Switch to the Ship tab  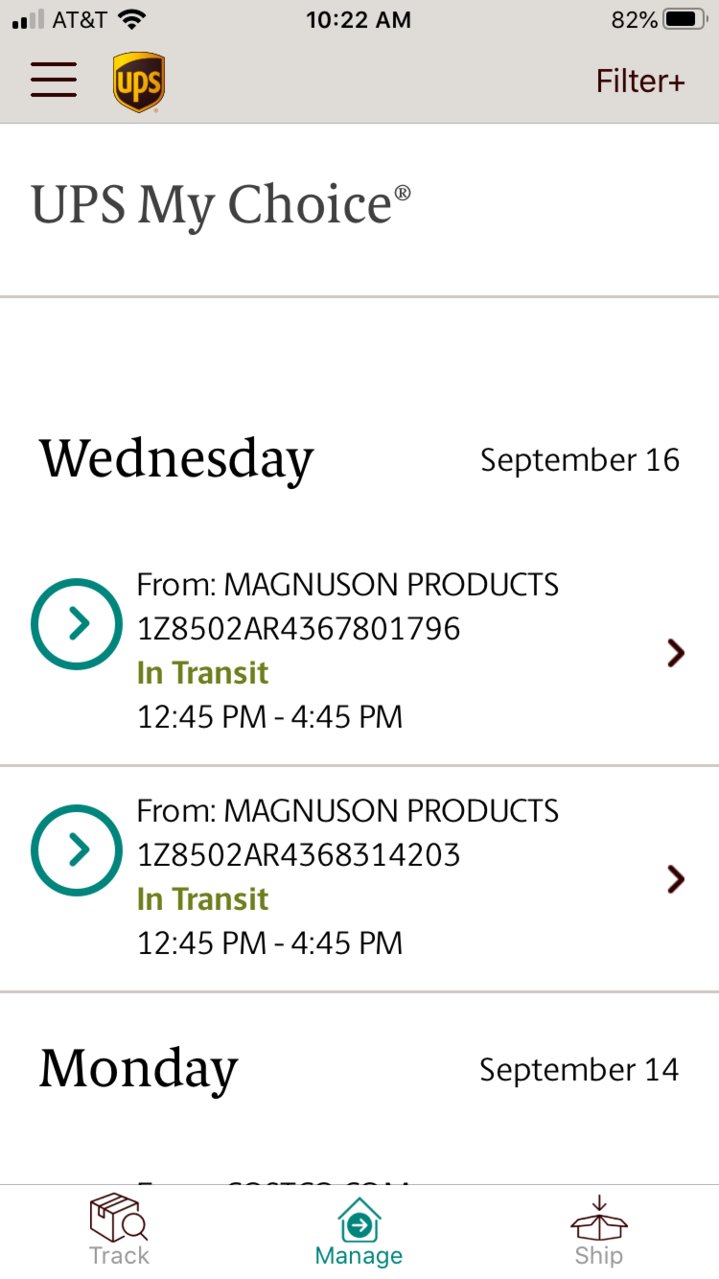(598, 1230)
